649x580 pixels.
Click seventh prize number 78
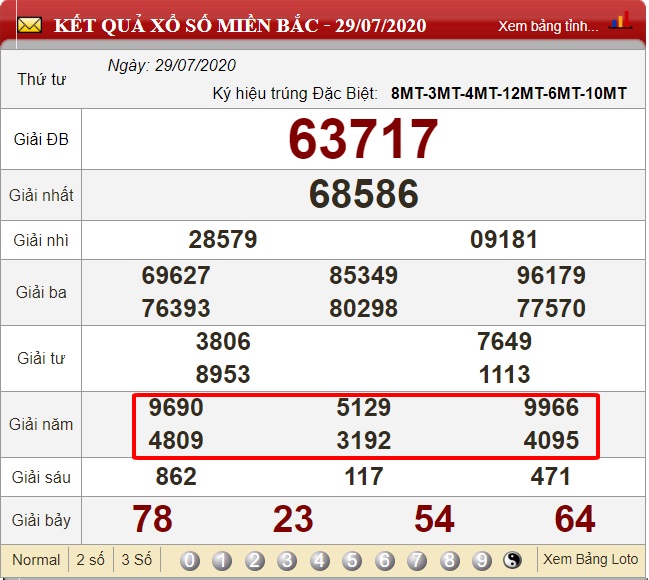tap(152, 519)
